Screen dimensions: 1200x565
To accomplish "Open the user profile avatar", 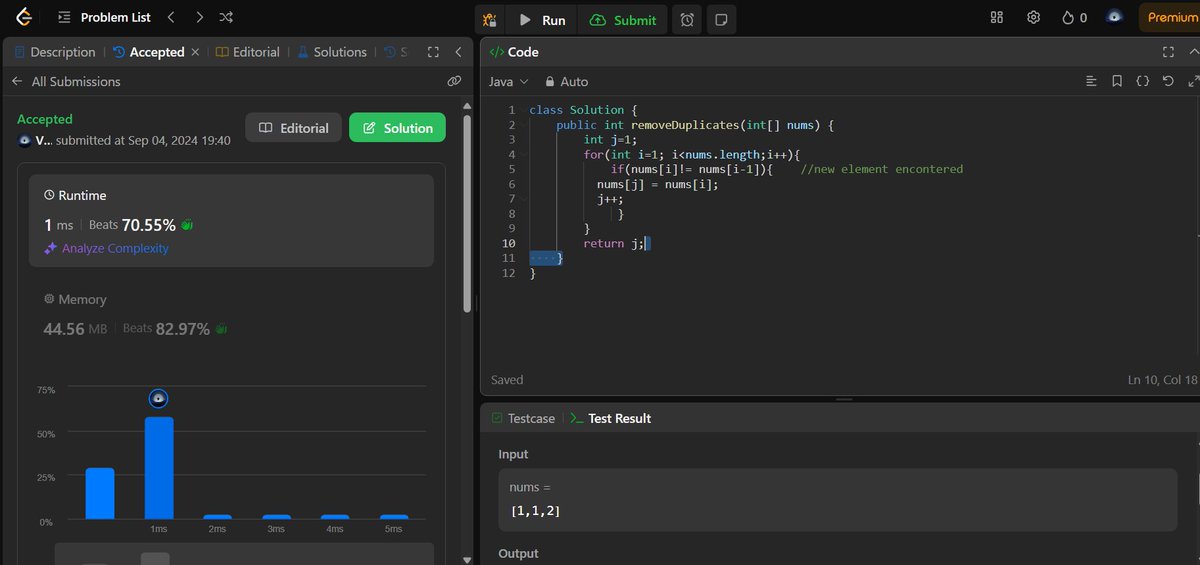I will 1115,18.
